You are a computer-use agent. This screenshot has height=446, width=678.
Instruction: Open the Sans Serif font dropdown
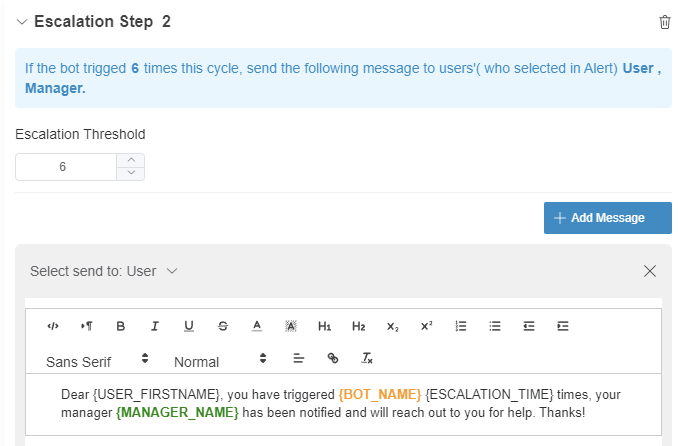(x=97, y=360)
